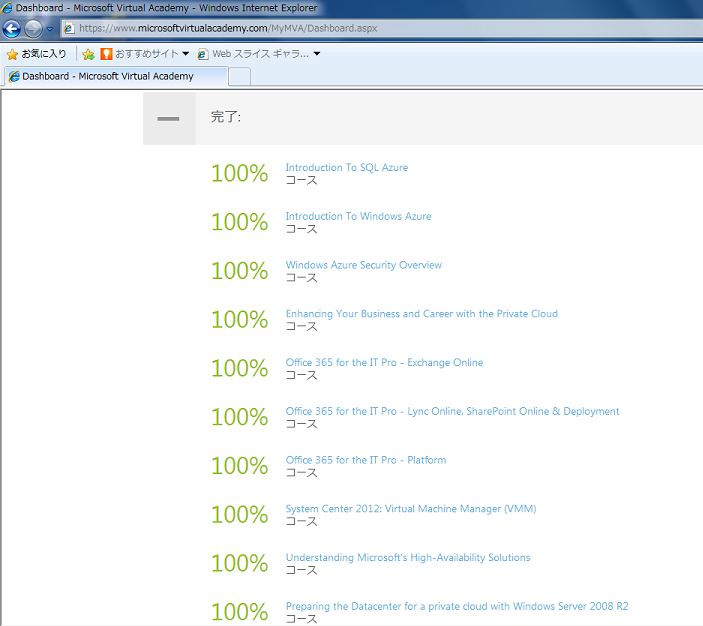Expand the Web スライス ギャラリー dropdown
This screenshot has height=626, width=703.
[259, 54]
